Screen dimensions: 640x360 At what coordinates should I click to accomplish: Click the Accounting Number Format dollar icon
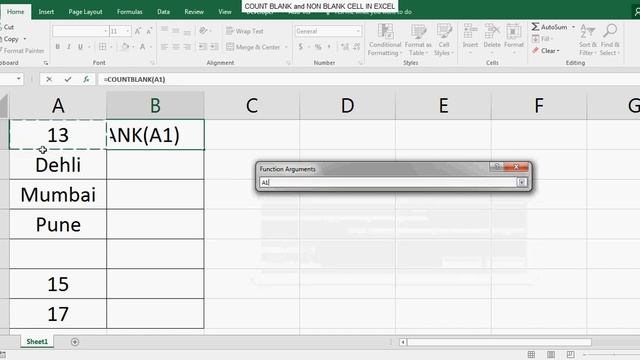pyautogui.click(x=301, y=47)
